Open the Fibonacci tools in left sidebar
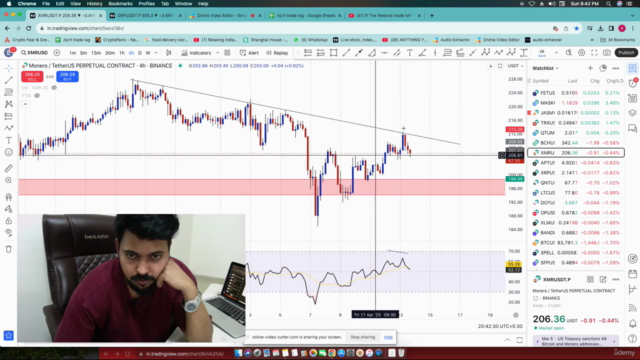Viewport: 640px width, 360px height. click(x=9, y=92)
